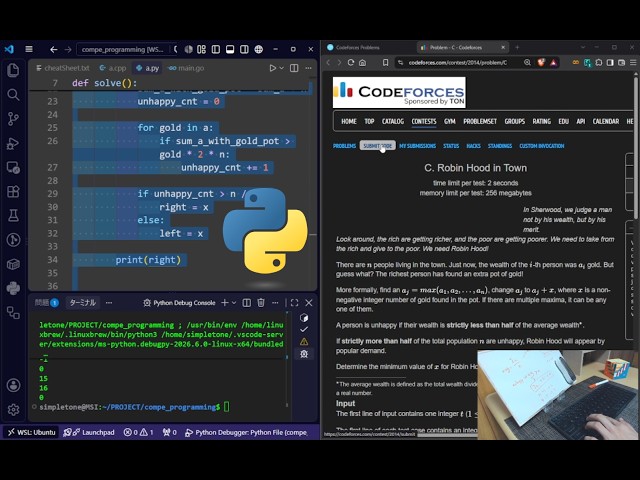Open the Extensions view in the activity bar

tap(13, 191)
